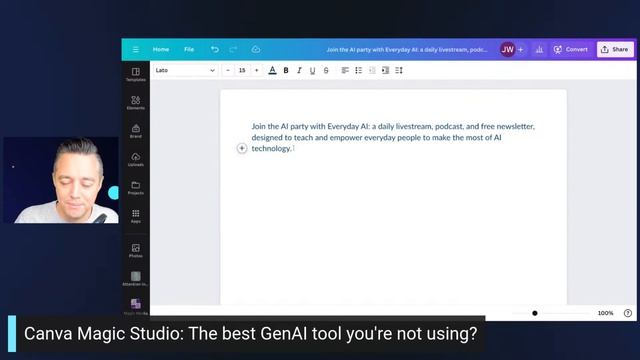This screenshot has width=640, height=360.
Task: Undo the last action
Action: pyautogui.click(x=215, y=49)
